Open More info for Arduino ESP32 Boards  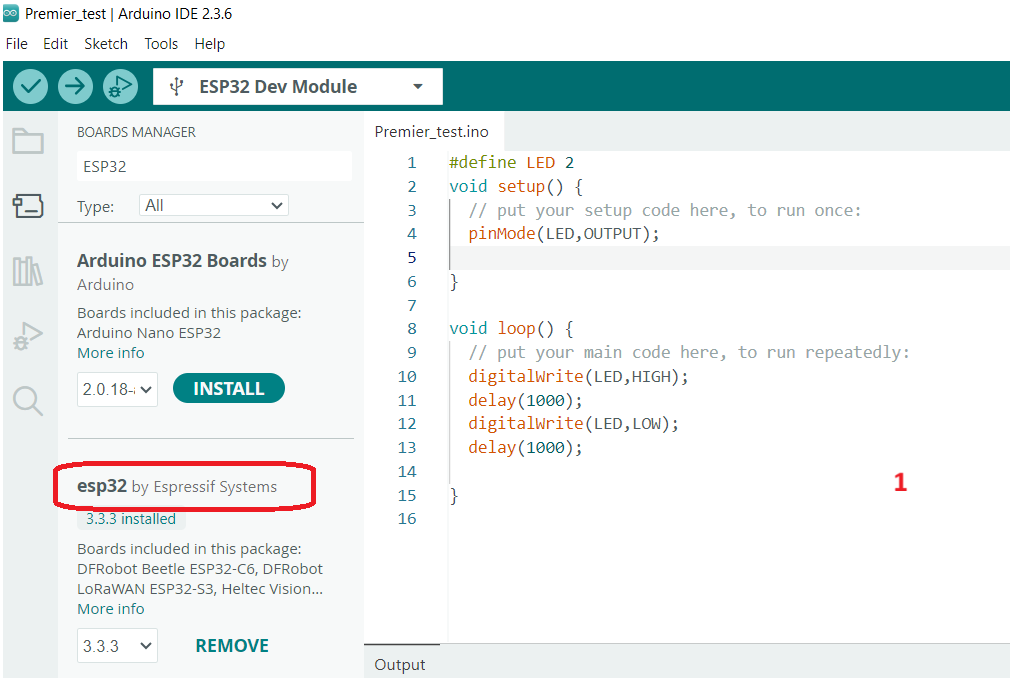point(111,353)
